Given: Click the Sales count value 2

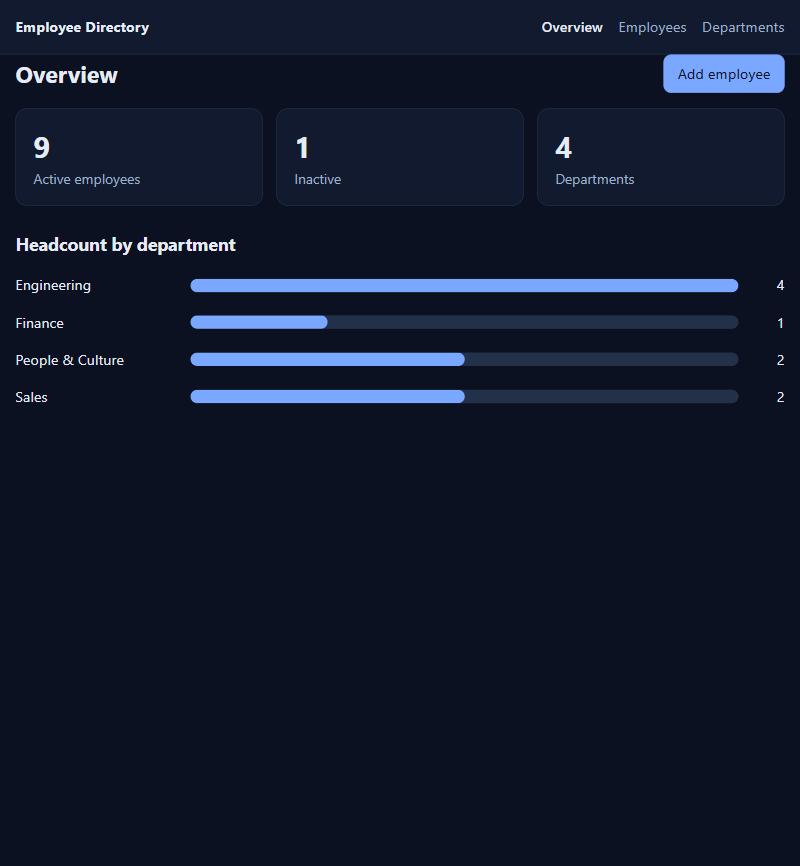Looking at the screenshot, I should coord(780,397).
